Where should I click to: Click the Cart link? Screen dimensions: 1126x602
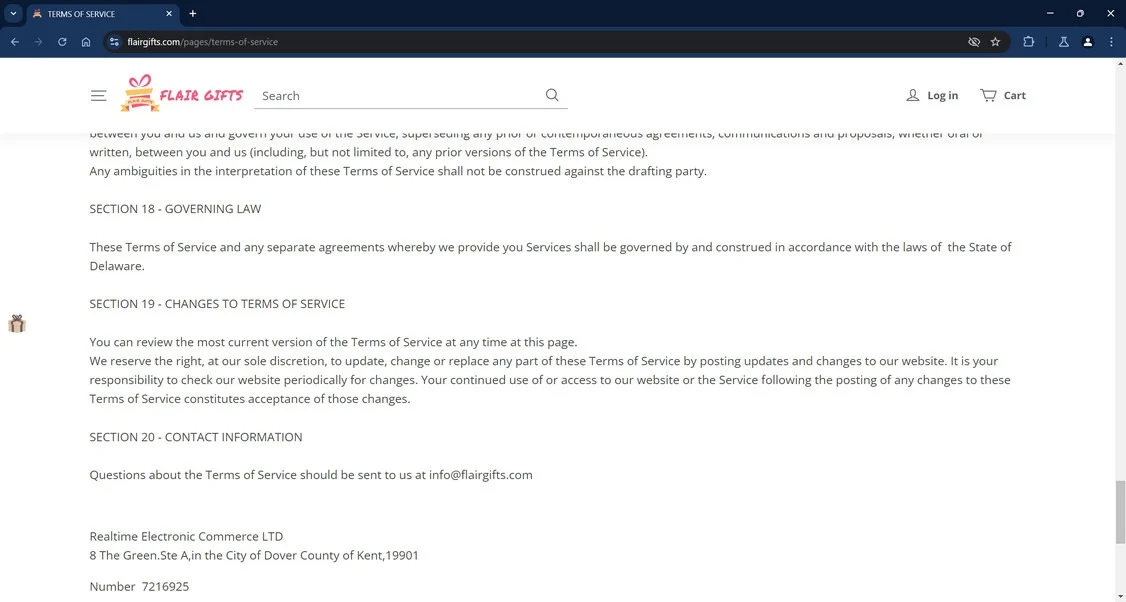tap(1014, 95)
